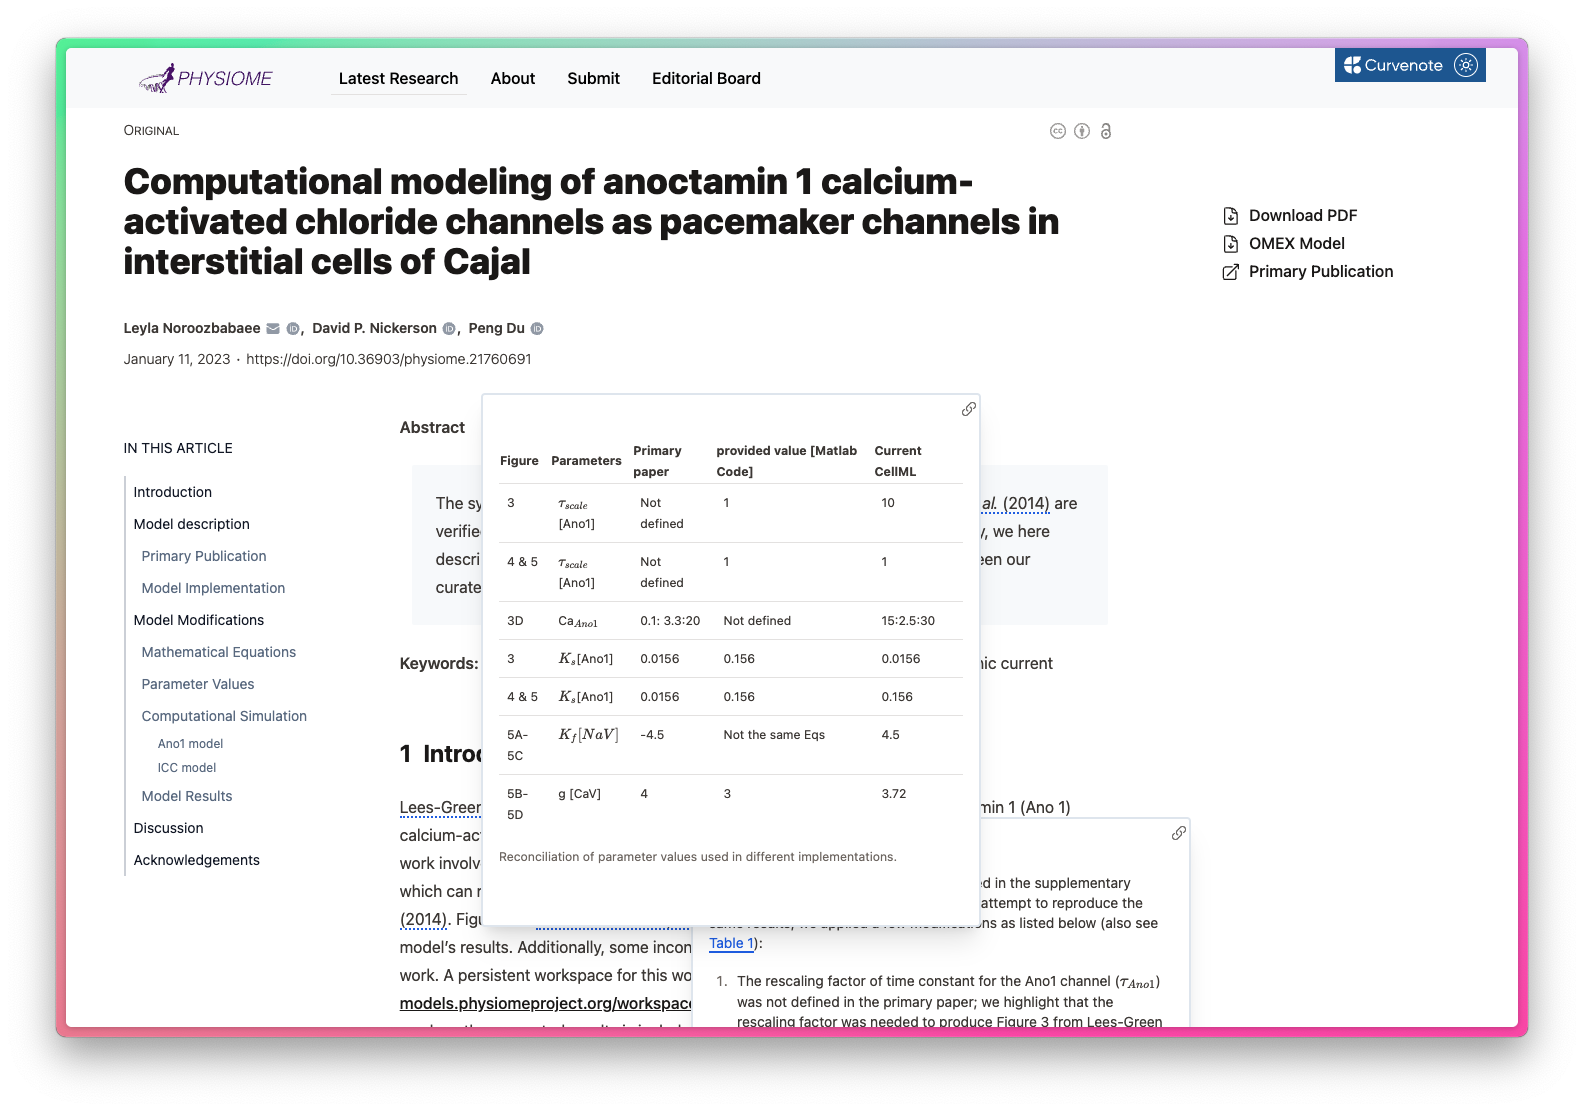Open the Submit nav item
1584x1111 pixels.
tap(593, 78)
